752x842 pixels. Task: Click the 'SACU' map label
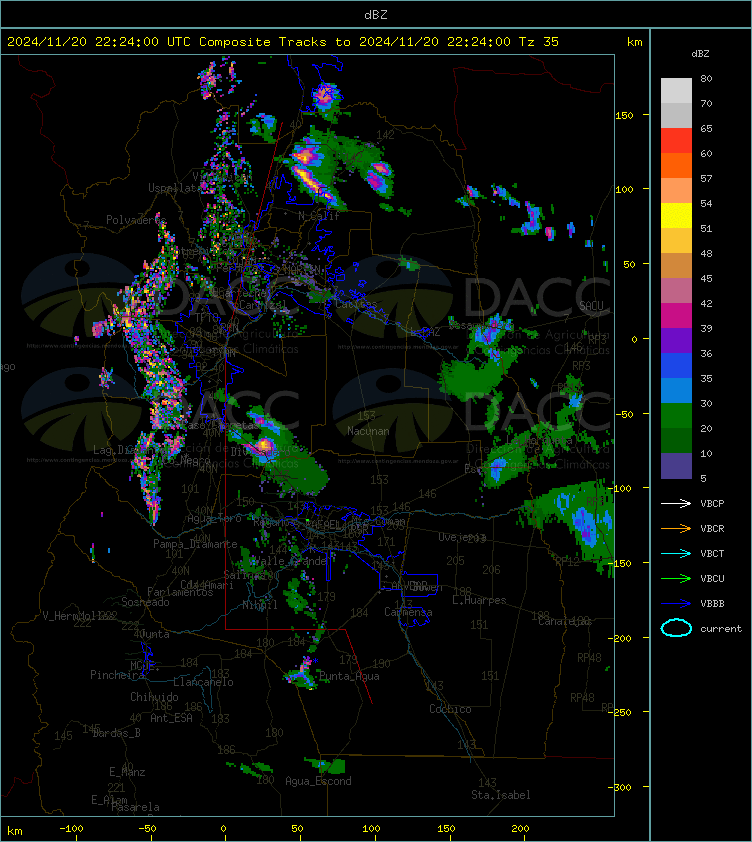[591, 306]
